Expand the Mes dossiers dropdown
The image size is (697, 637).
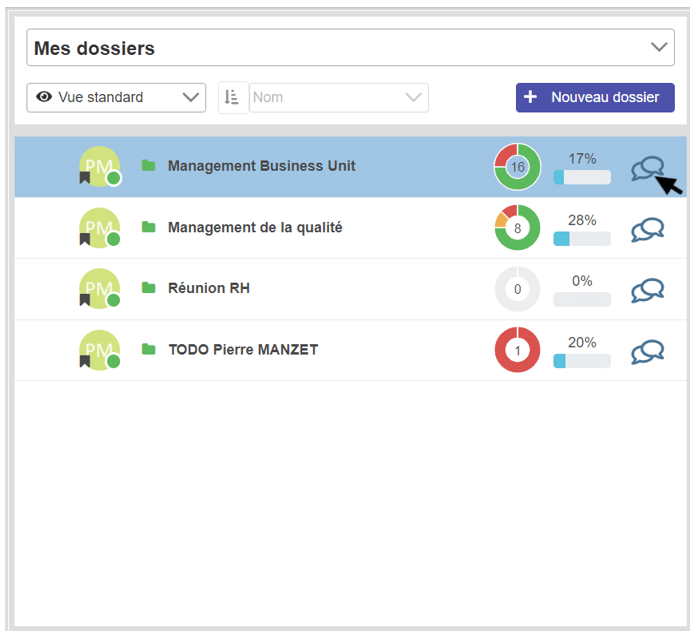(658, 47)
